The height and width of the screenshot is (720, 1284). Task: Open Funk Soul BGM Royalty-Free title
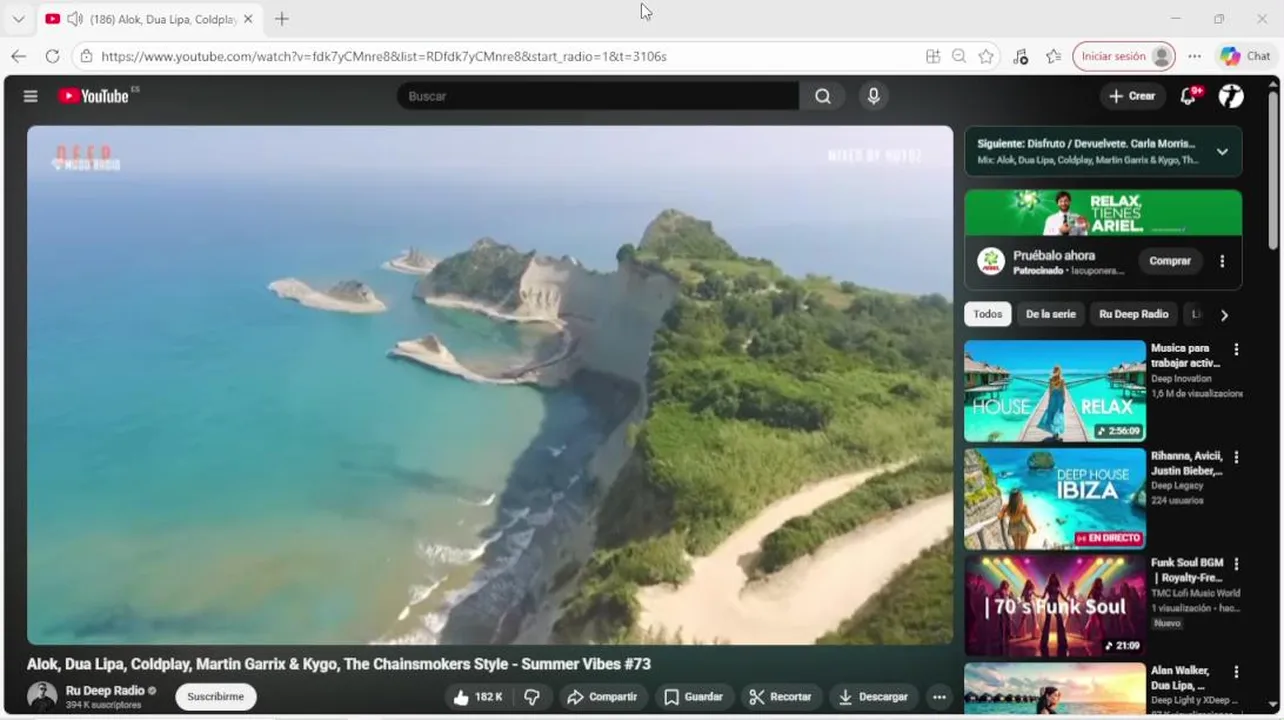coord(1187,570)
